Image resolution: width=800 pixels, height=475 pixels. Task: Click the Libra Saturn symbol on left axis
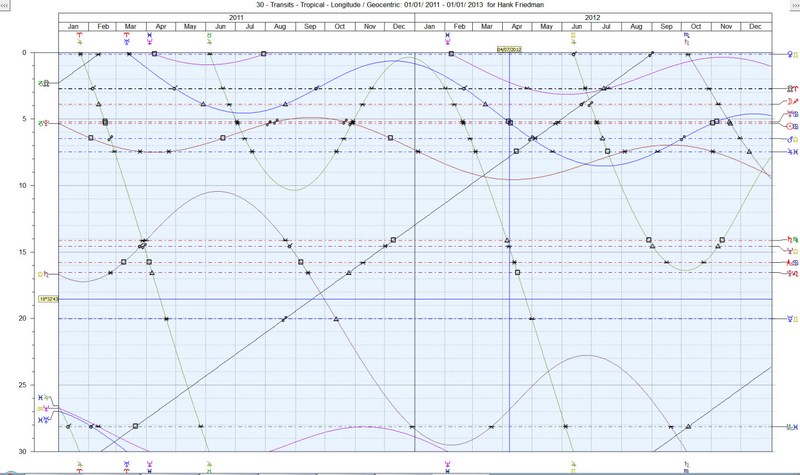coord(43,273)
